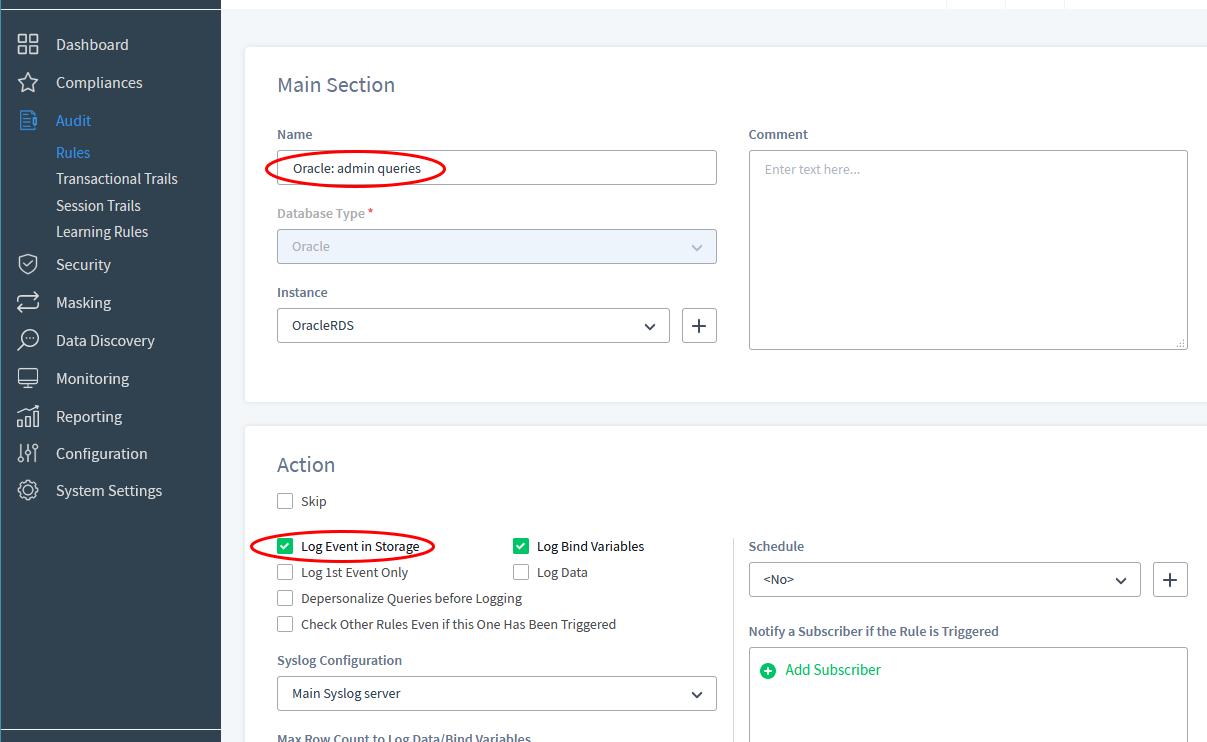Click the Name field containing Oracle: admin queries
Viewport: 1207px width, 742px height.
click(x=496, y=167)
